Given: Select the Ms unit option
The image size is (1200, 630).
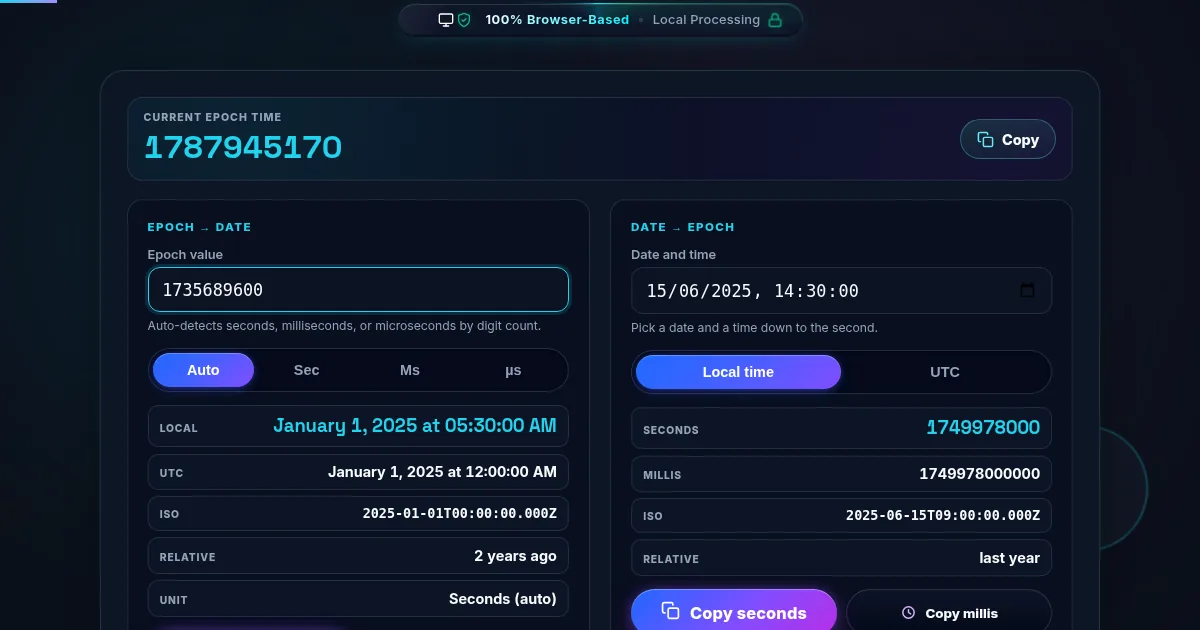Looking at the screenshot, I should tap(410, 370).
